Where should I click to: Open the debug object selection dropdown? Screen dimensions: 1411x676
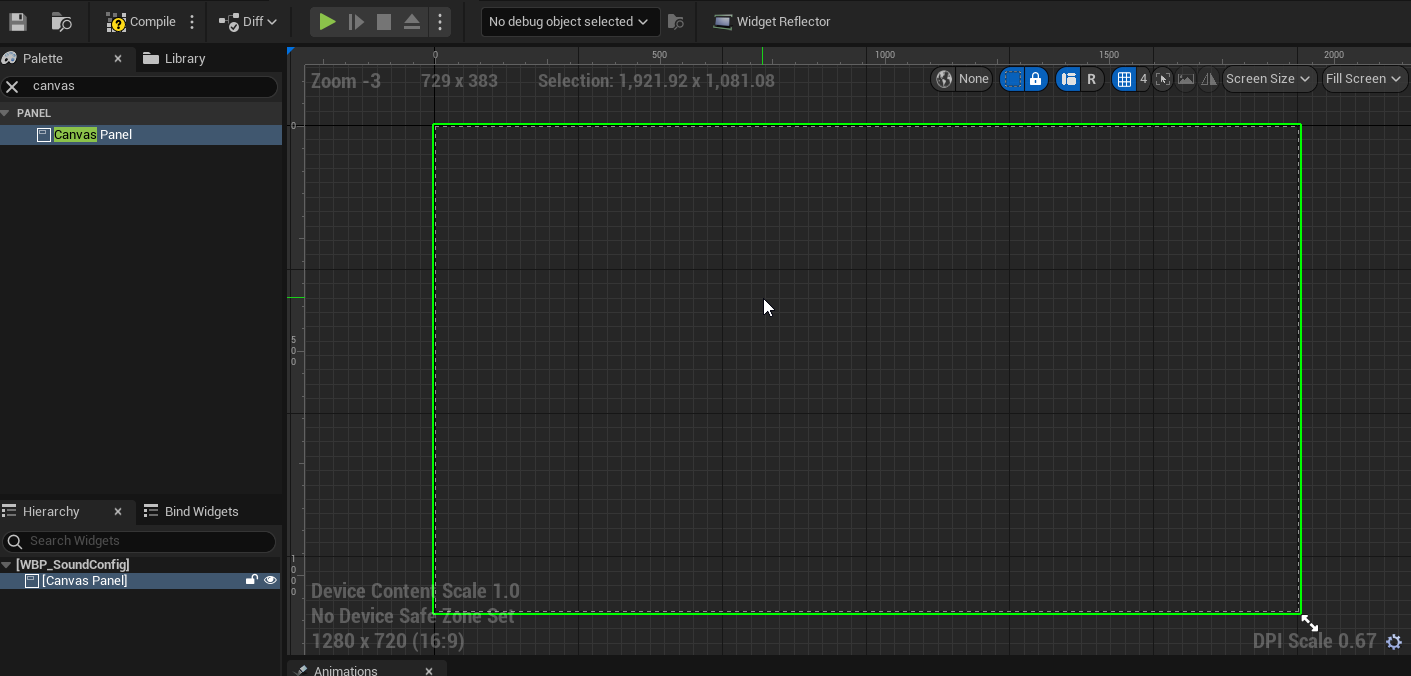[569, 21]
